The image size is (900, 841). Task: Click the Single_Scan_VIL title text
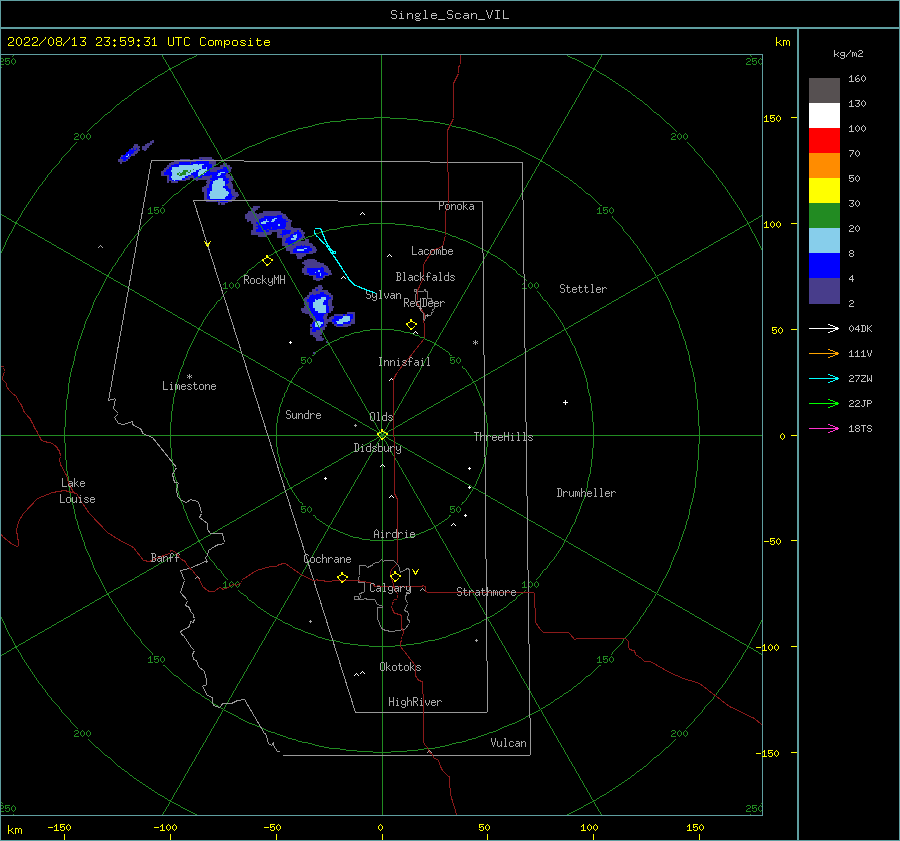coord(449,15)
